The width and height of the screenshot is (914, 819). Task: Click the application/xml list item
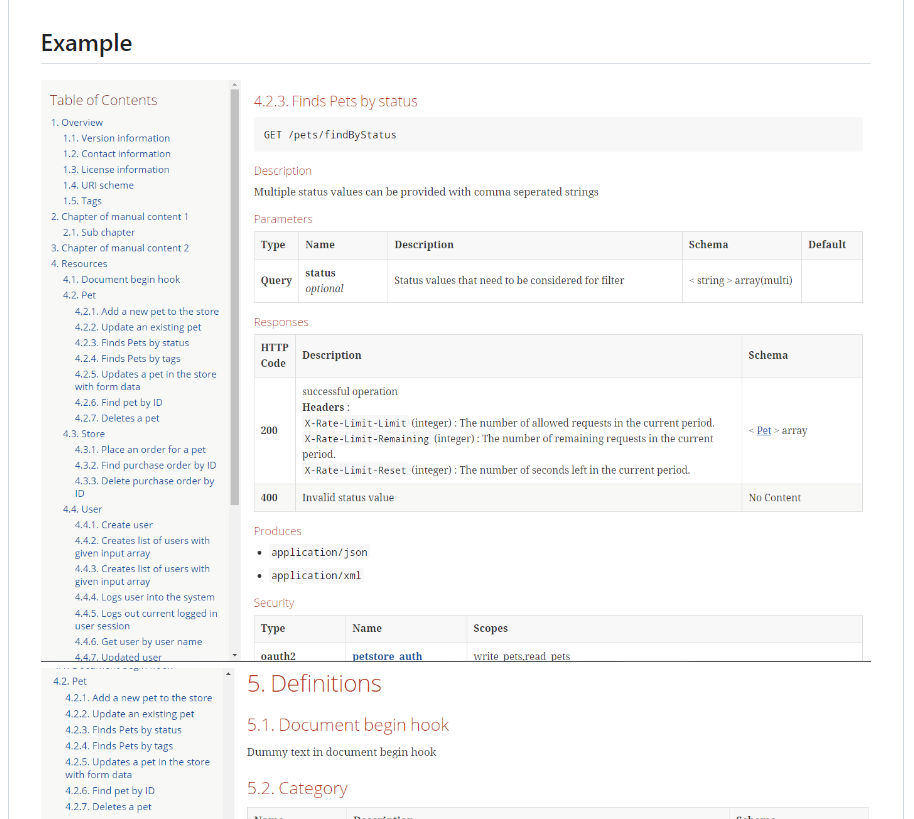(x=316, y=575)
